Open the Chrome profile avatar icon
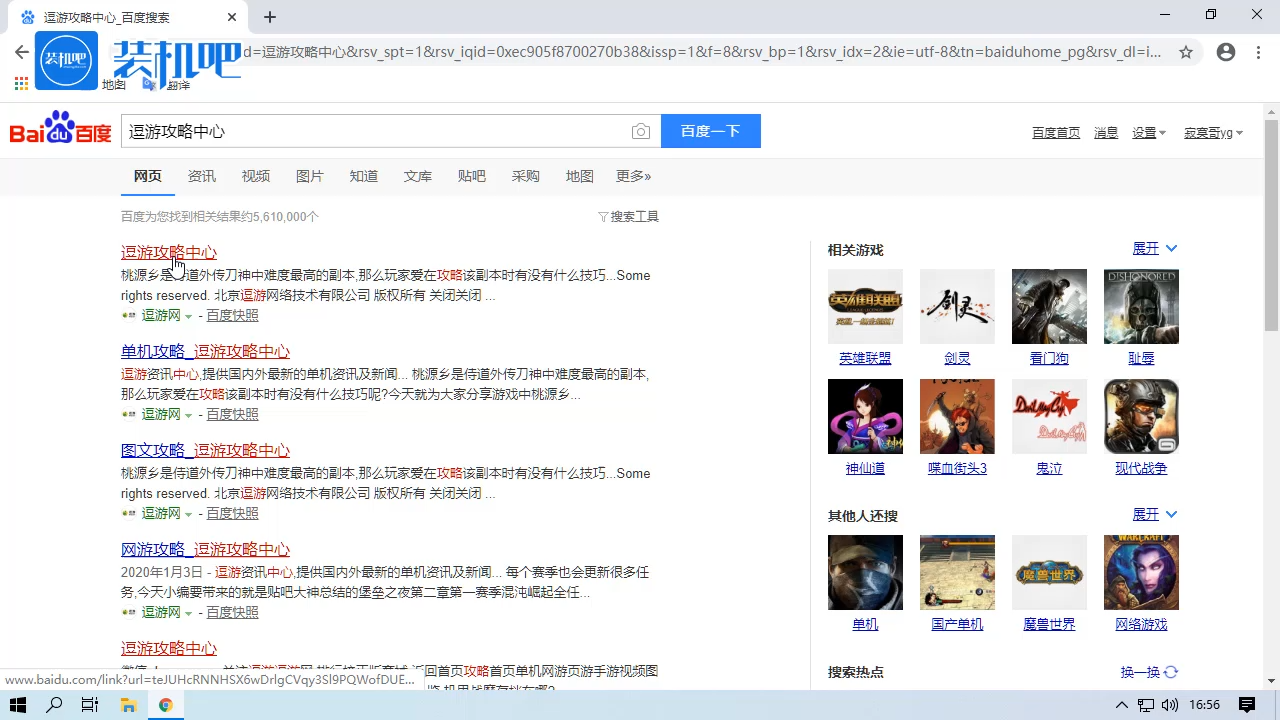This screenshot has height=720, width=1280. (1226, 52)
